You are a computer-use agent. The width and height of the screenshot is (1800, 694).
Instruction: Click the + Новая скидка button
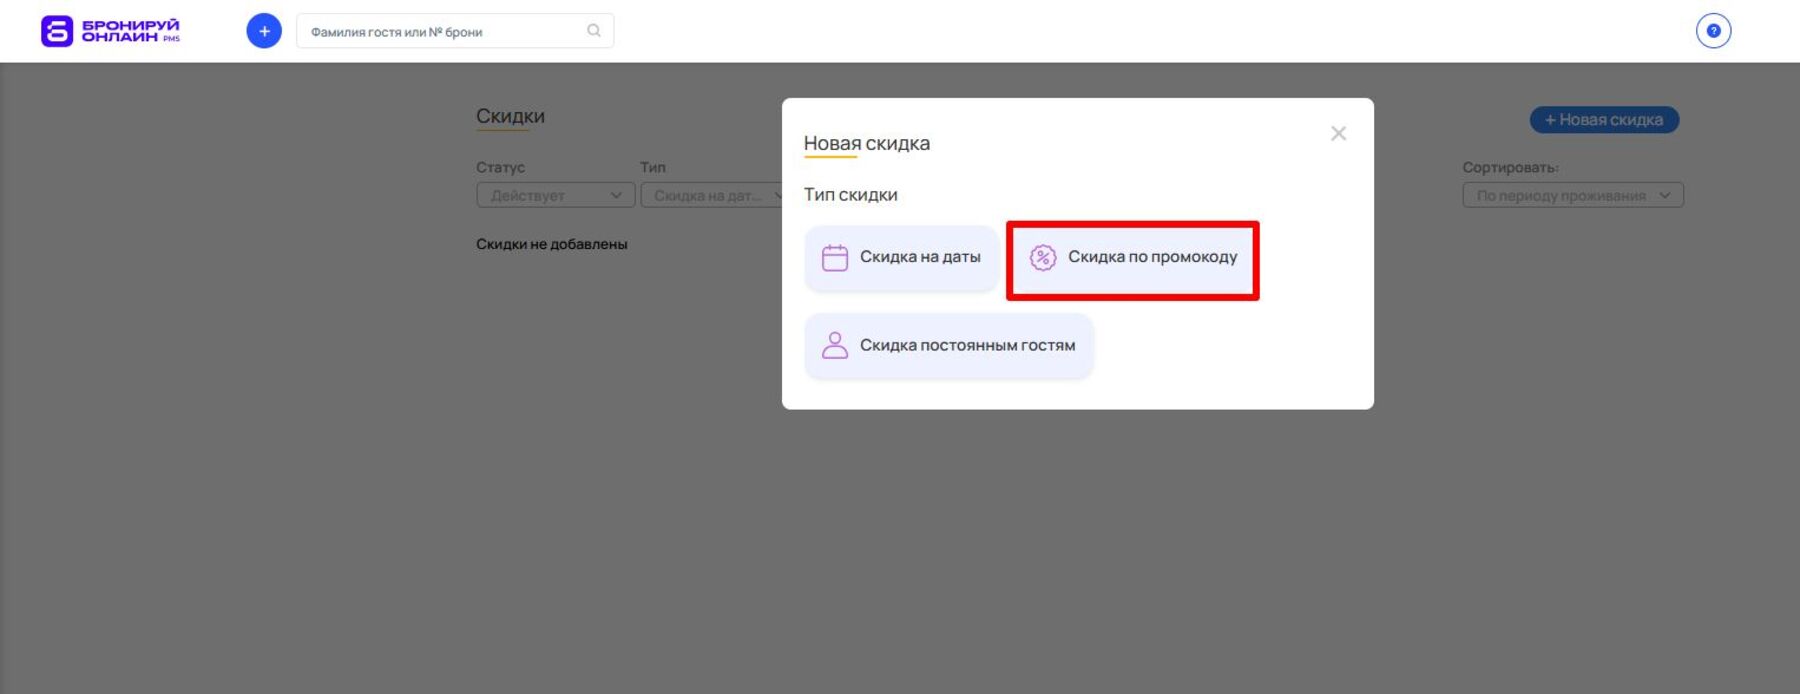(x=1604, y=120)
